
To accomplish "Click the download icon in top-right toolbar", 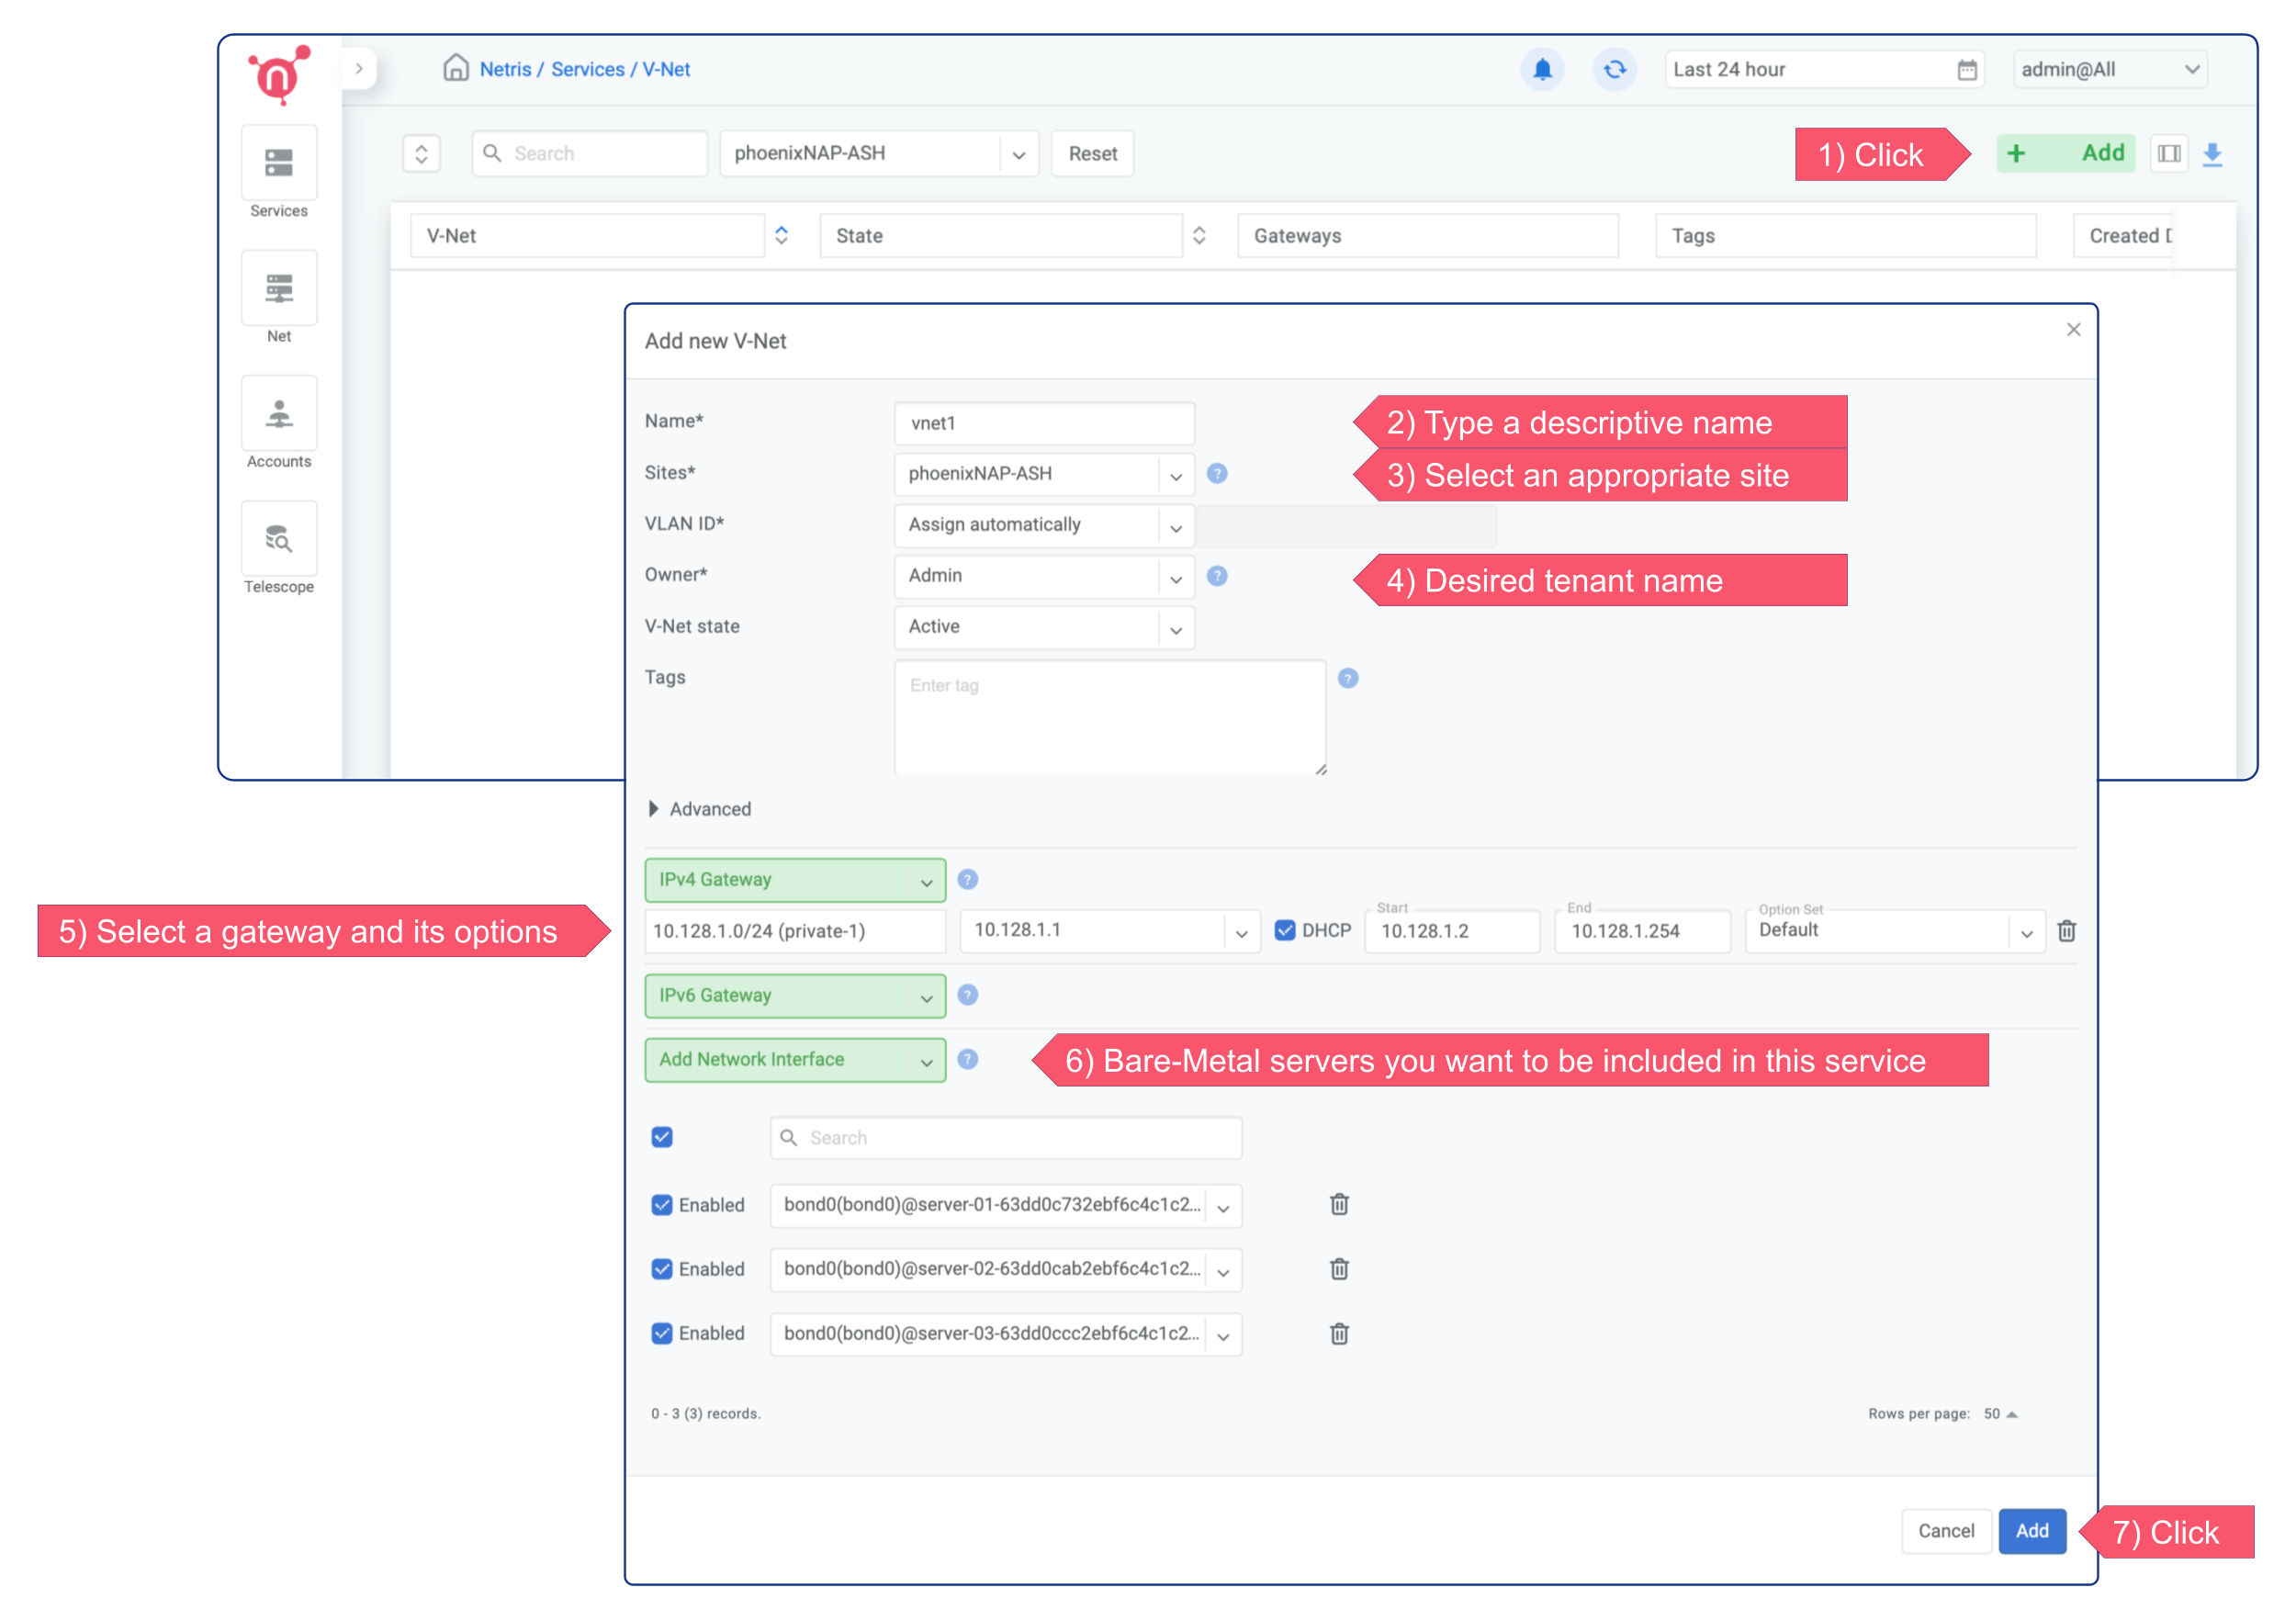I will pos(2213,154).
